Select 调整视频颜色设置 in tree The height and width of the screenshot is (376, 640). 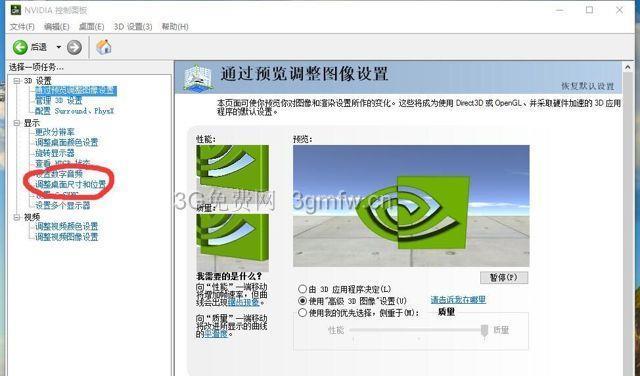click(67, 226)
